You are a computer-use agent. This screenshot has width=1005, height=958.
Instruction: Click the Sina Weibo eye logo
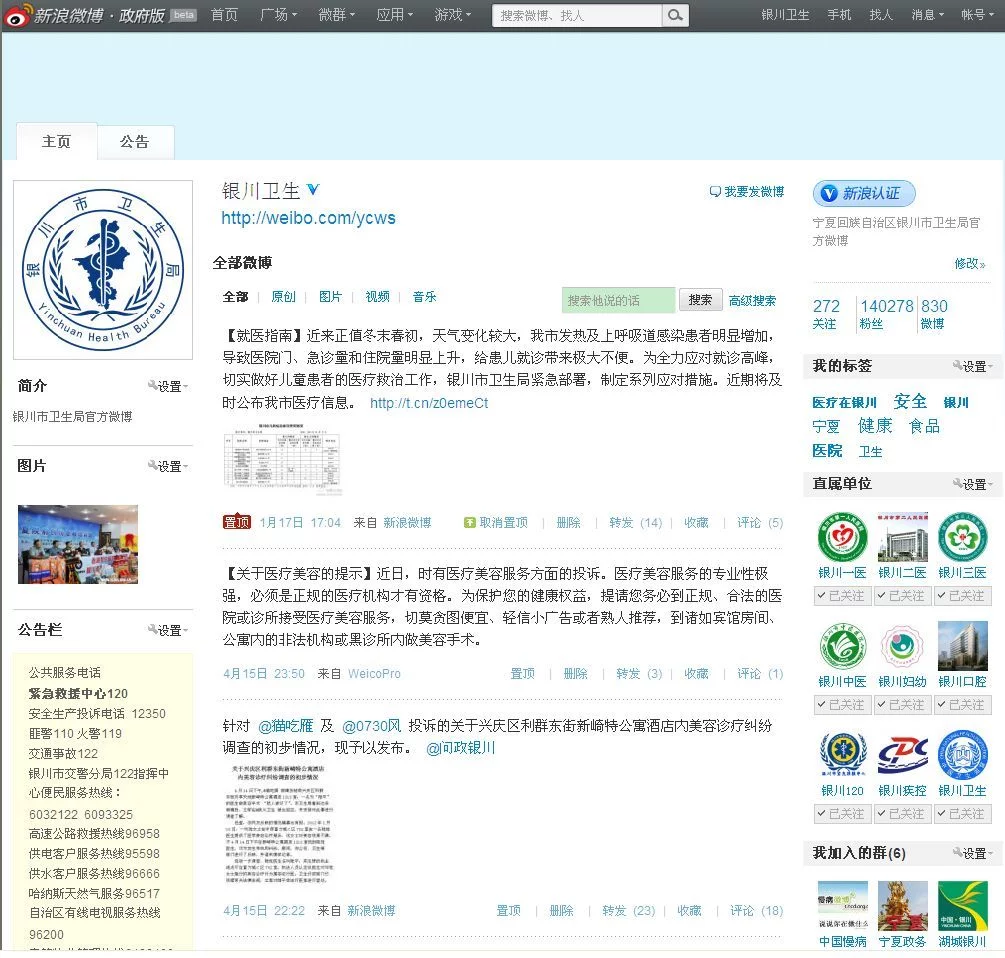pos(17,15)
